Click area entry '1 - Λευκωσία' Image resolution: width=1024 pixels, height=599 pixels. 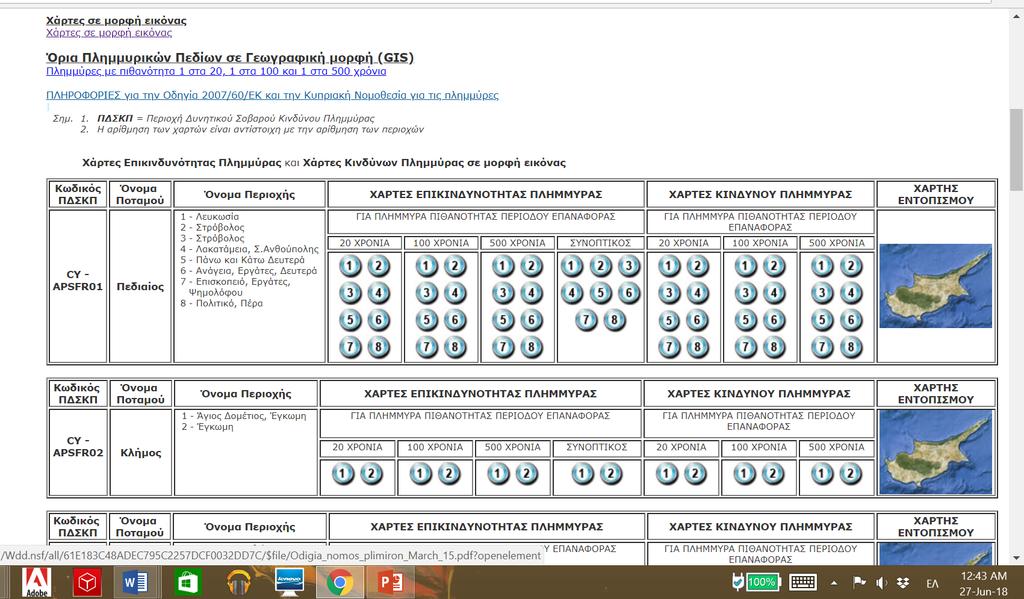coord(210,217)
